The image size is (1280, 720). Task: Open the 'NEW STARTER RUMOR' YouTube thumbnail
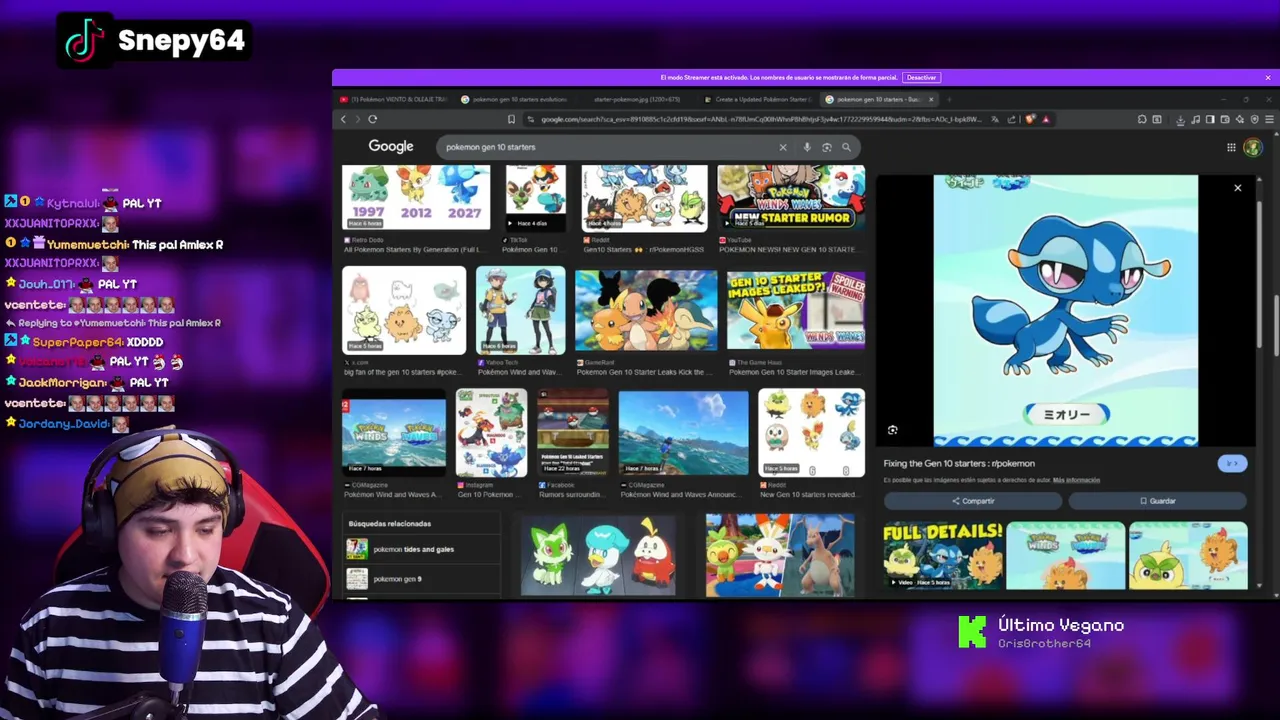791,198
